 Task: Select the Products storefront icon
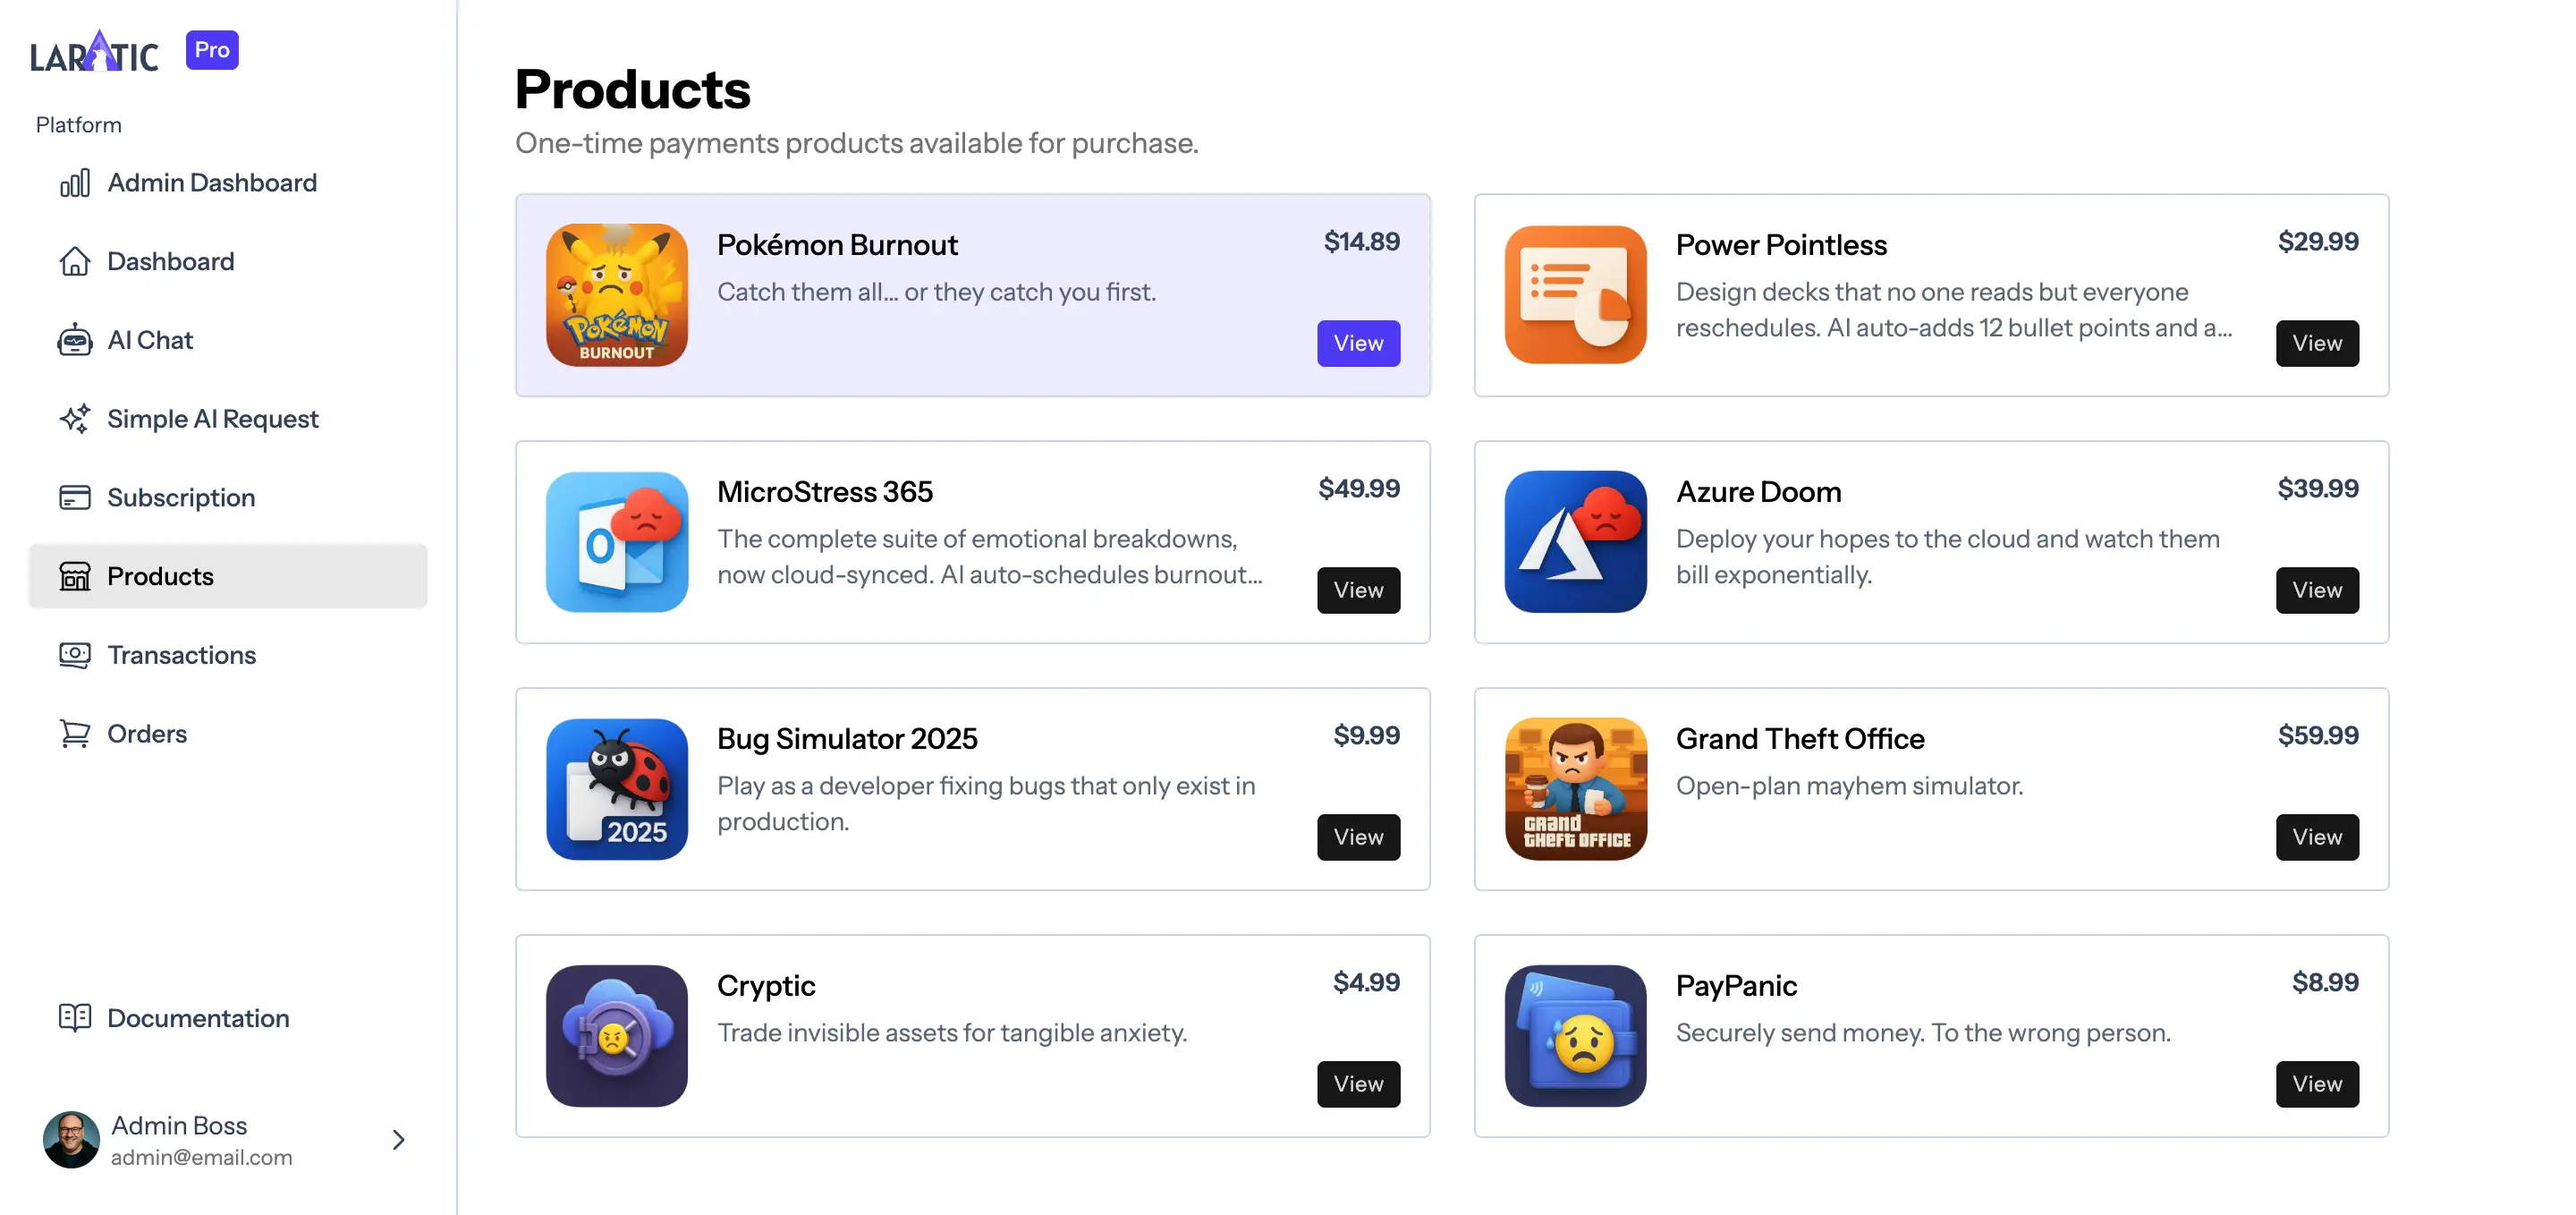pos(75,576)
